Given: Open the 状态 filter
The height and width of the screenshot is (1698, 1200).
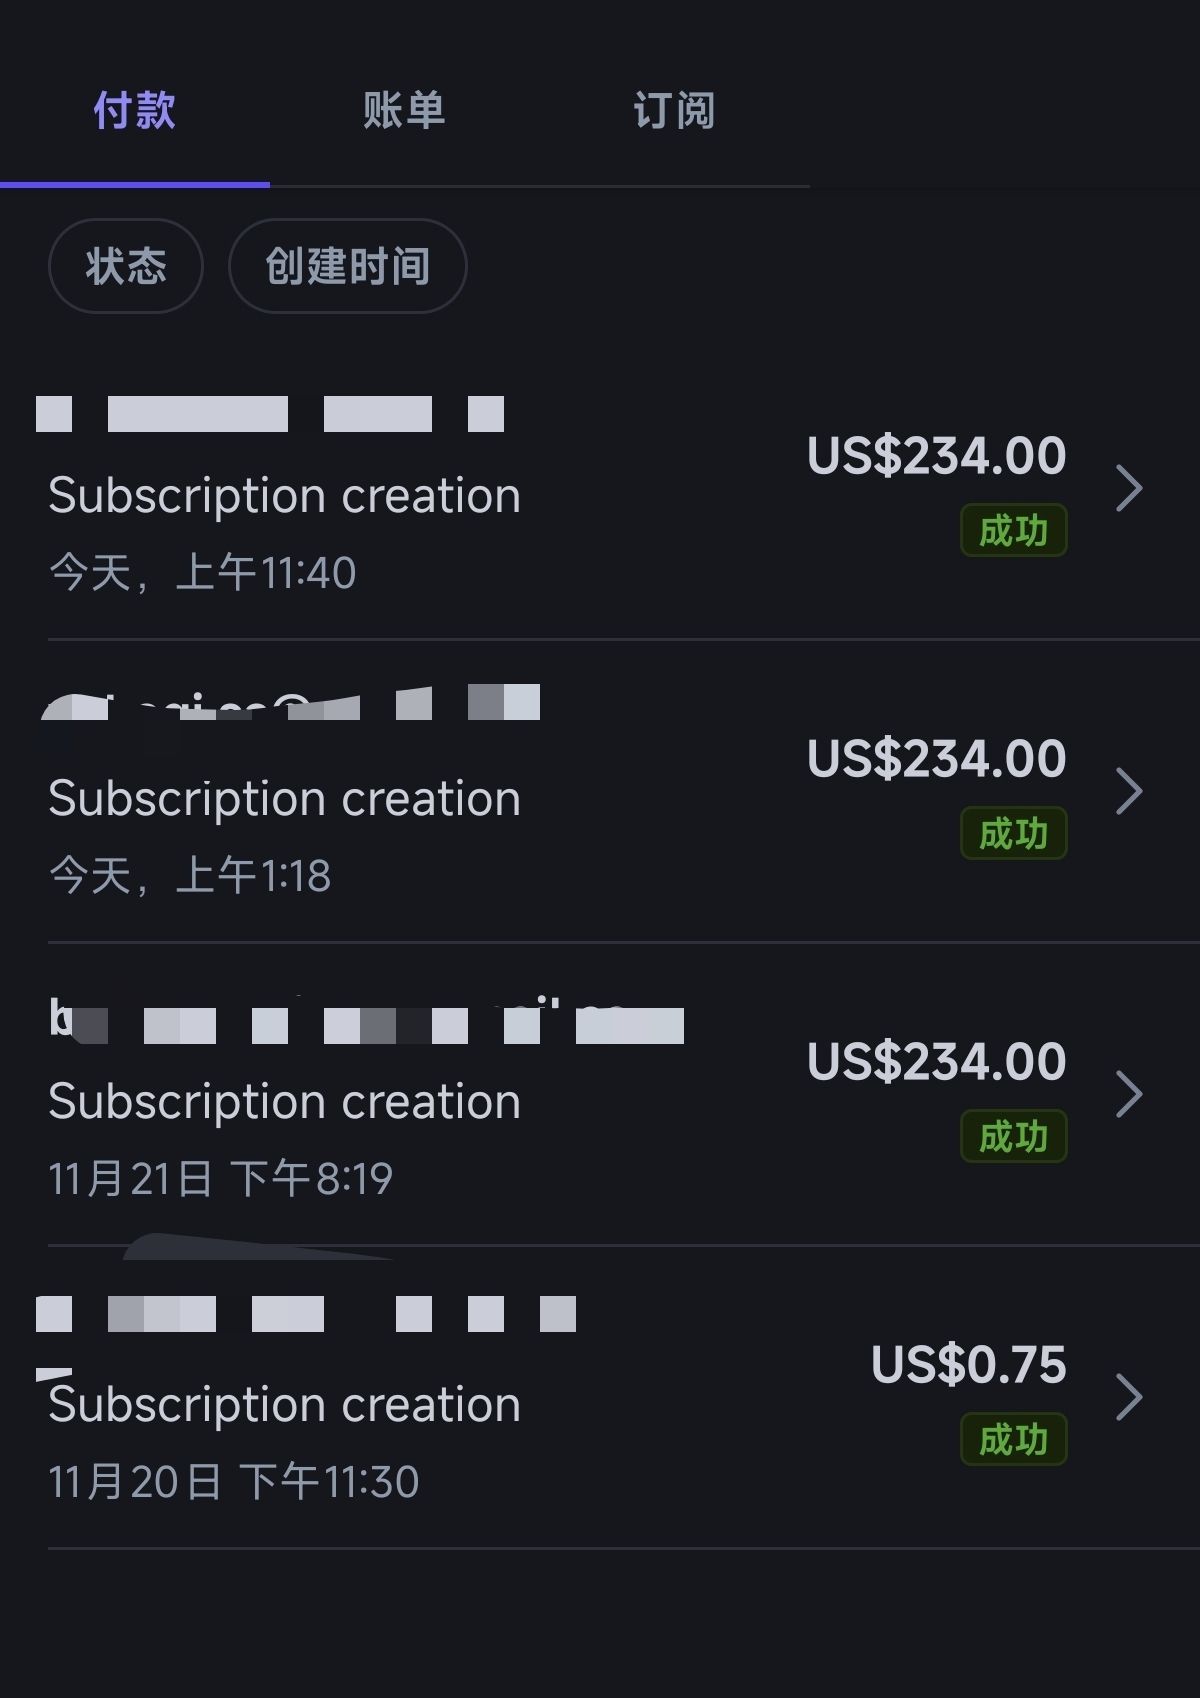Looking at the screenshot, I should pyautogui.click(x=126, y=266).
